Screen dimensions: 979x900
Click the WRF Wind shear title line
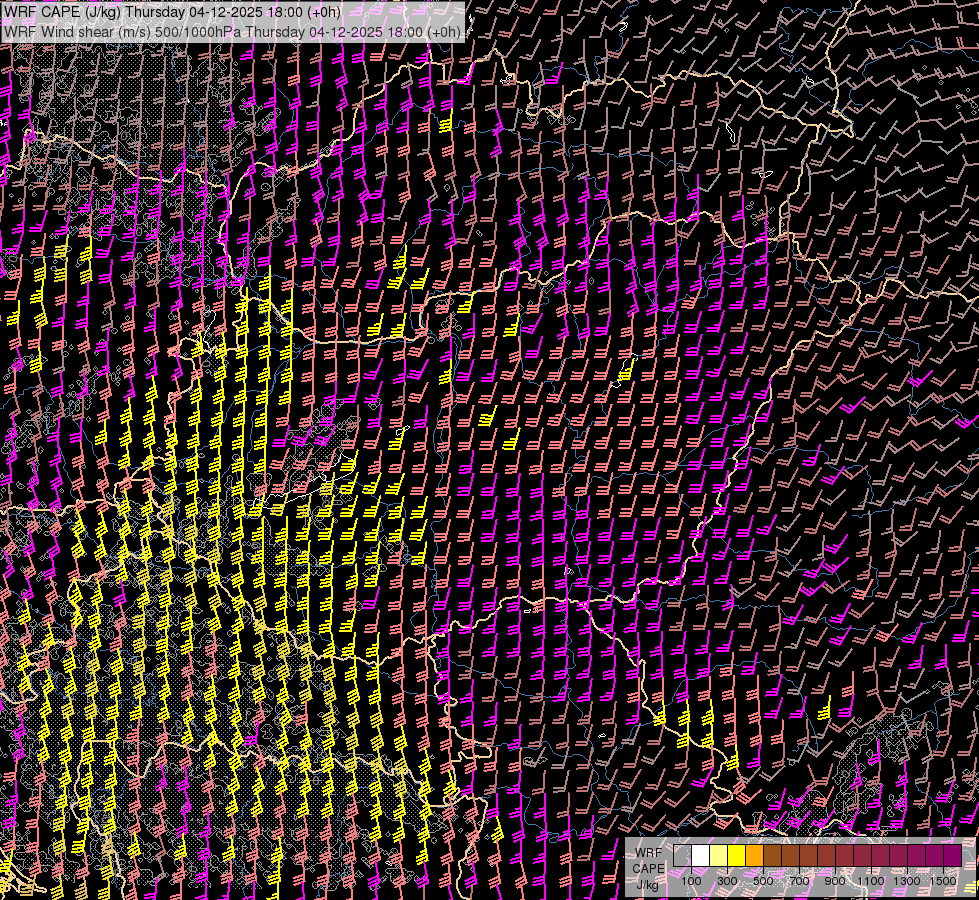232,31
